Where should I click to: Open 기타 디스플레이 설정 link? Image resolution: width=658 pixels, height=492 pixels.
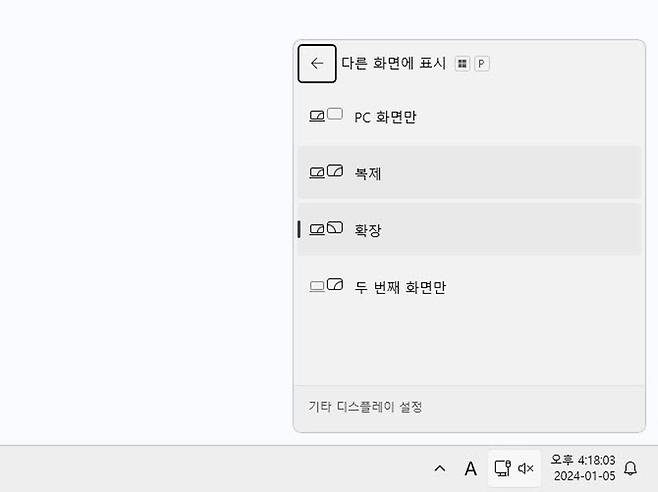point(365,407)
